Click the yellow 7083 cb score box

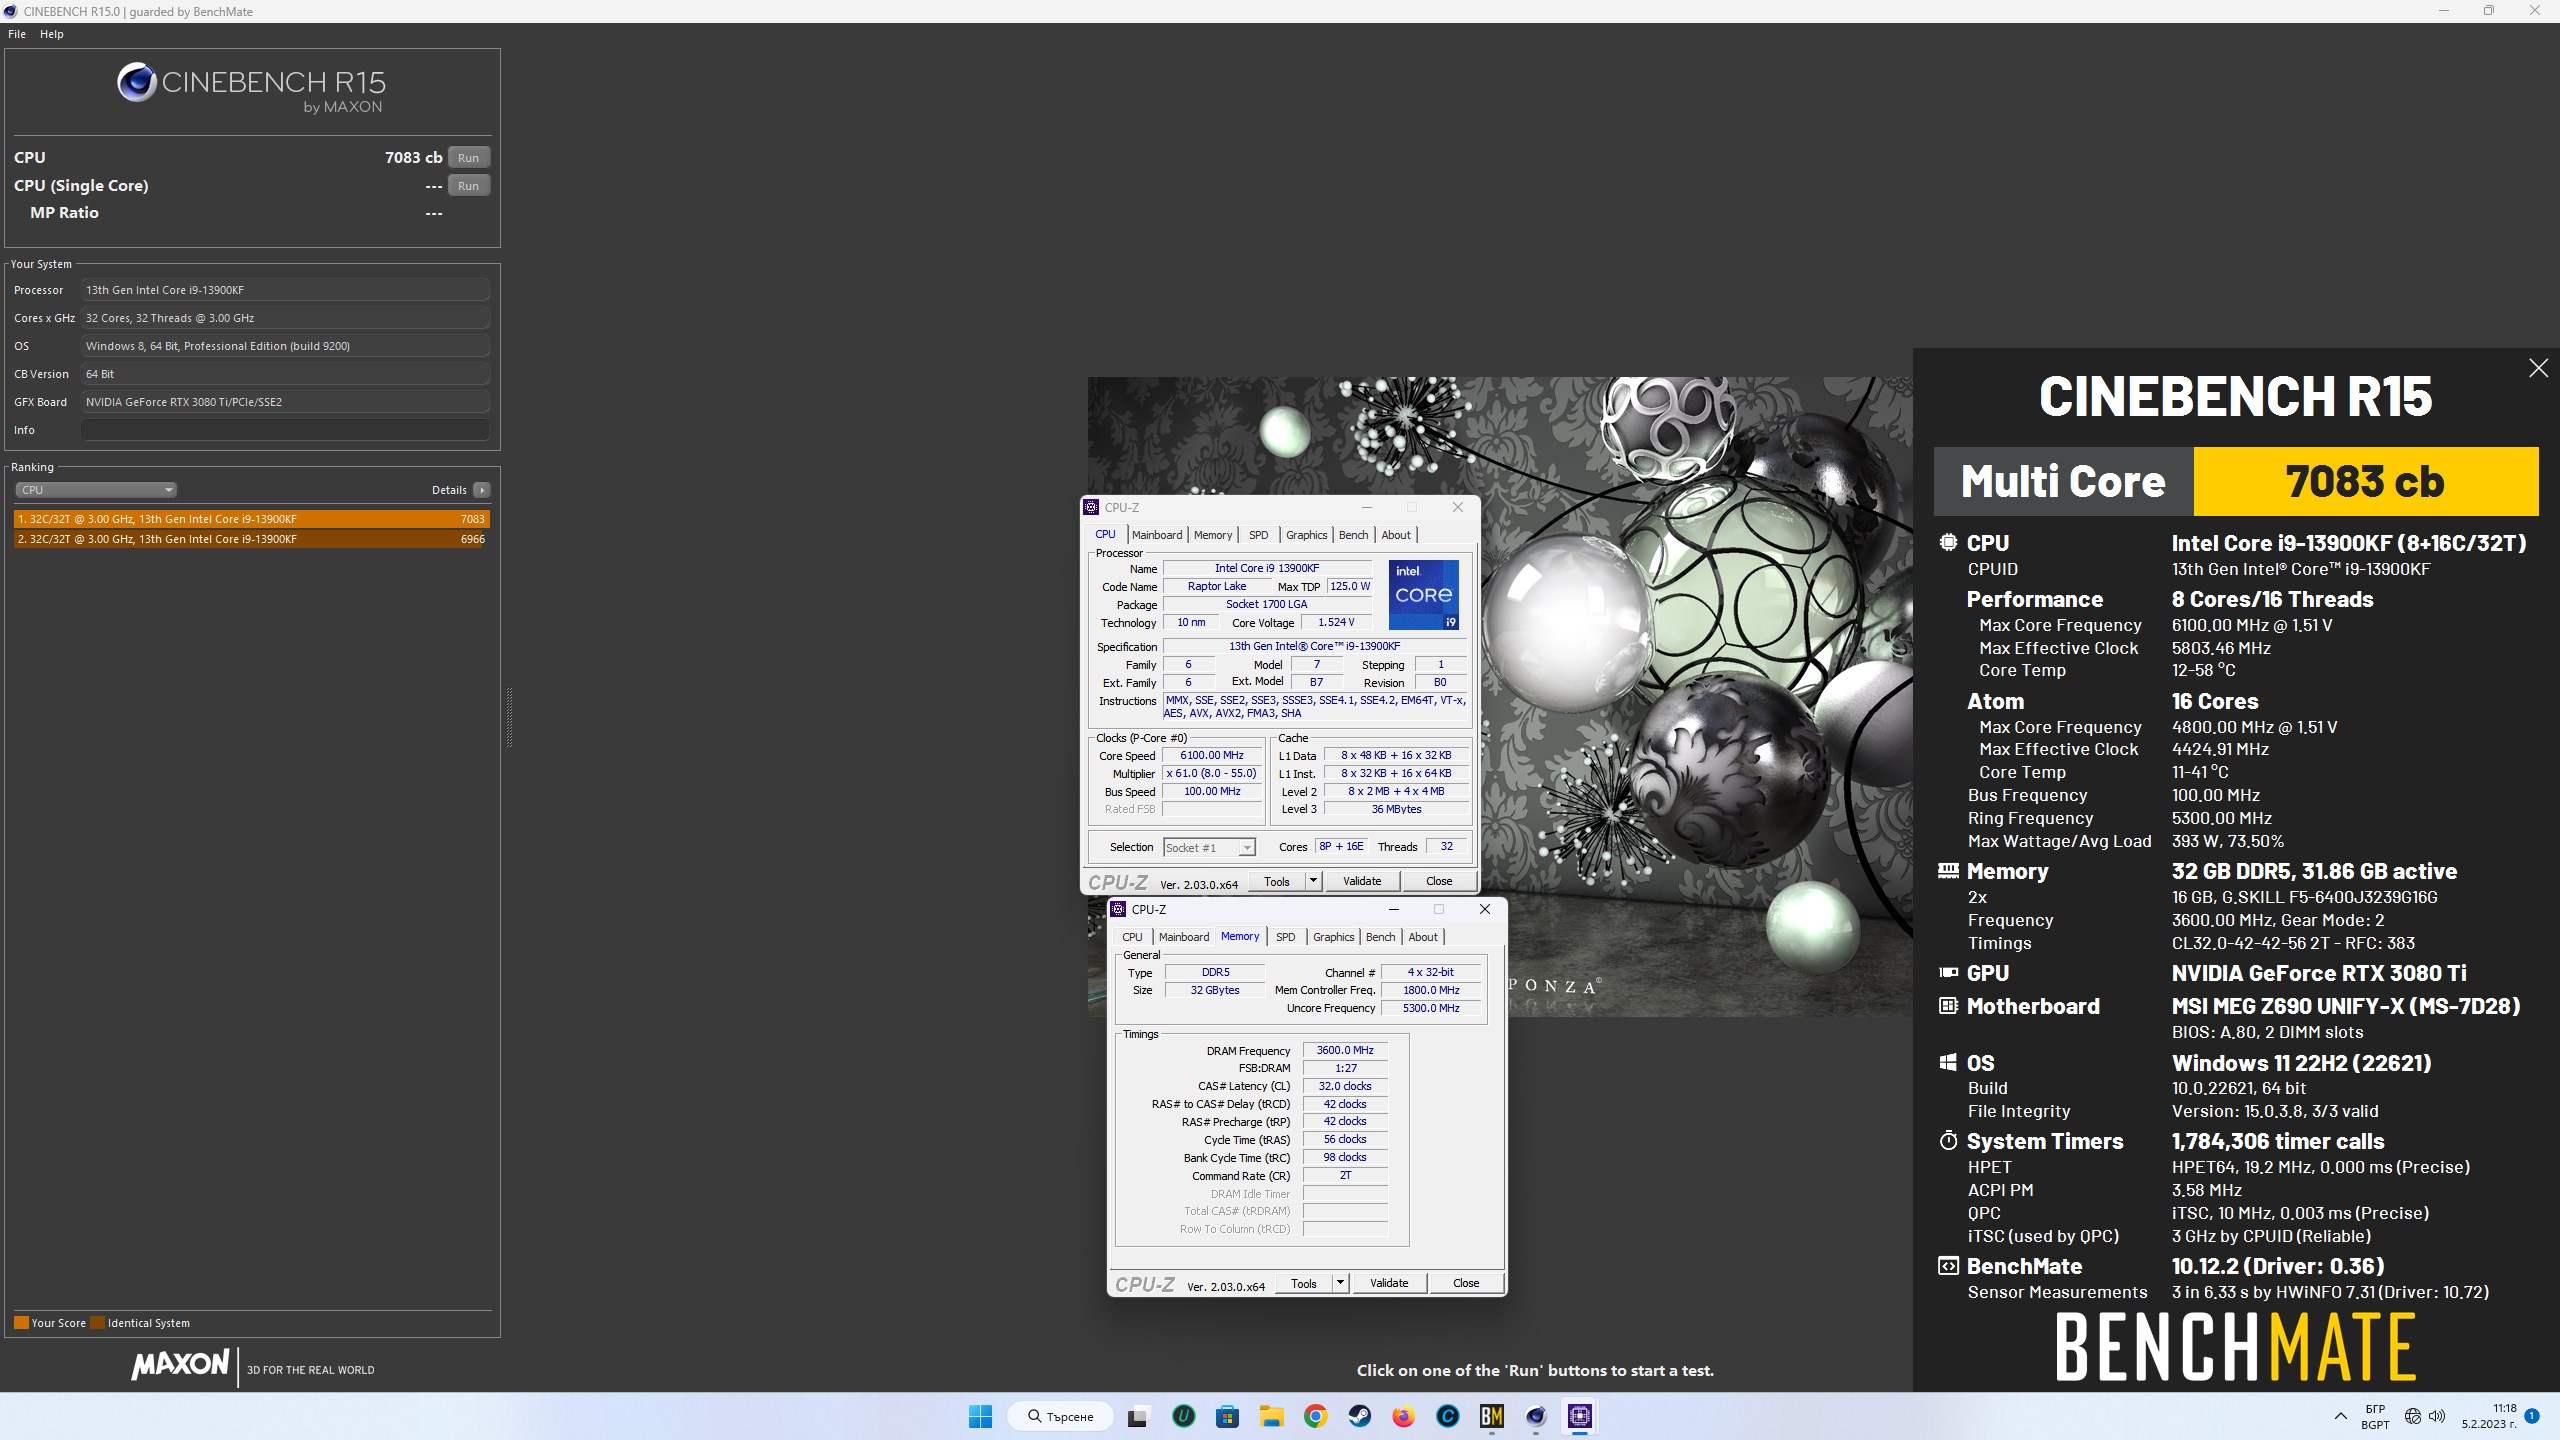point(2365,481)
